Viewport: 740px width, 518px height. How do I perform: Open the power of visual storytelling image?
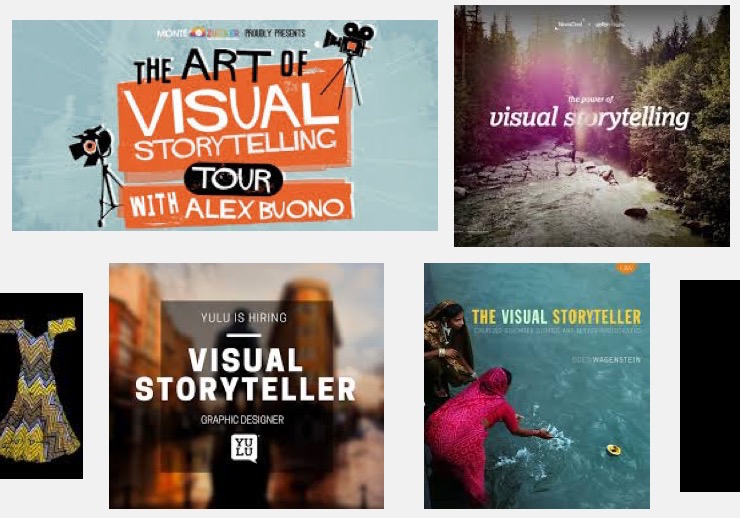592,125
